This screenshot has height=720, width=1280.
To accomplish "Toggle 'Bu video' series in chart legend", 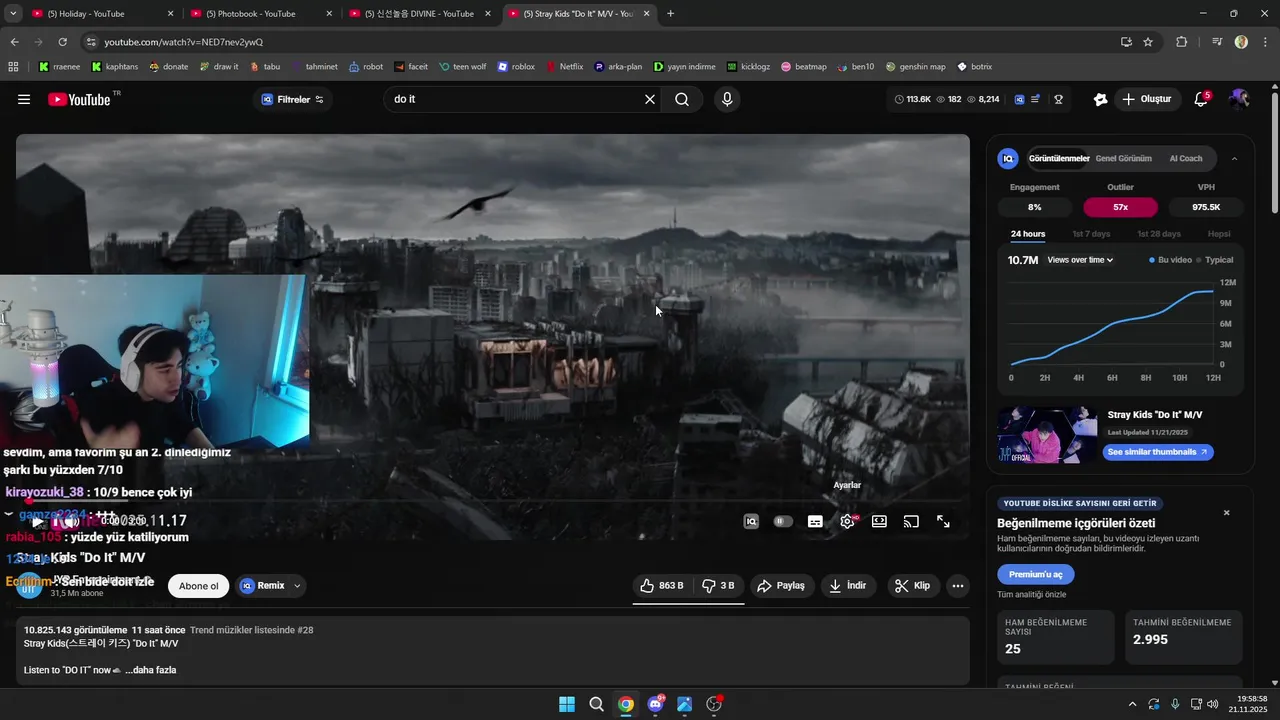I will [x=1171, y=260].
